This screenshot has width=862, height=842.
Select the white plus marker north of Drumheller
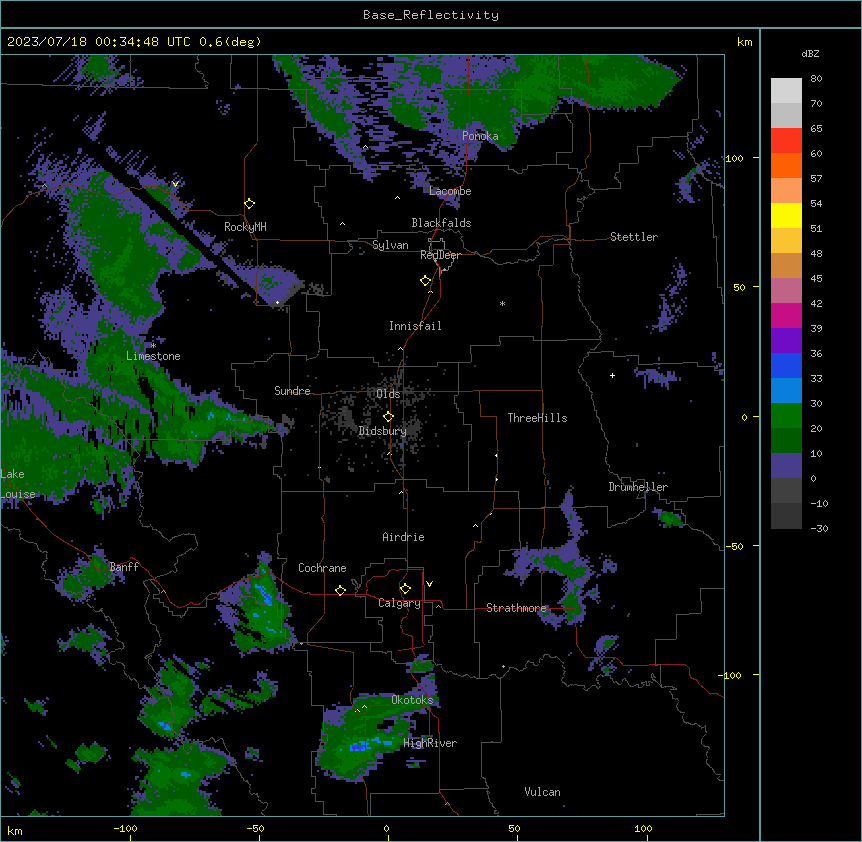pos(612,375)
